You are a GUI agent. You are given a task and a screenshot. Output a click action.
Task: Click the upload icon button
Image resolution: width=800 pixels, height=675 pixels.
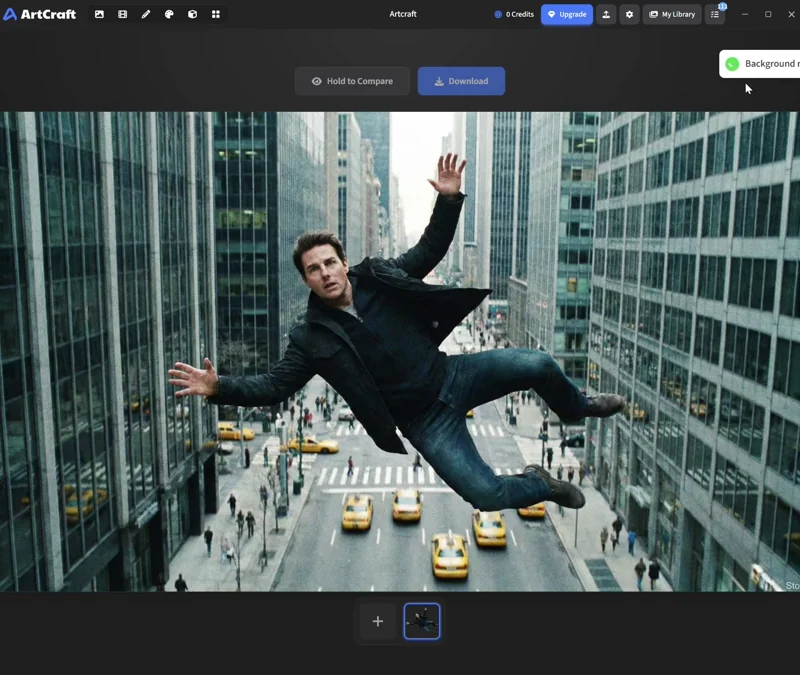(606, 14)
